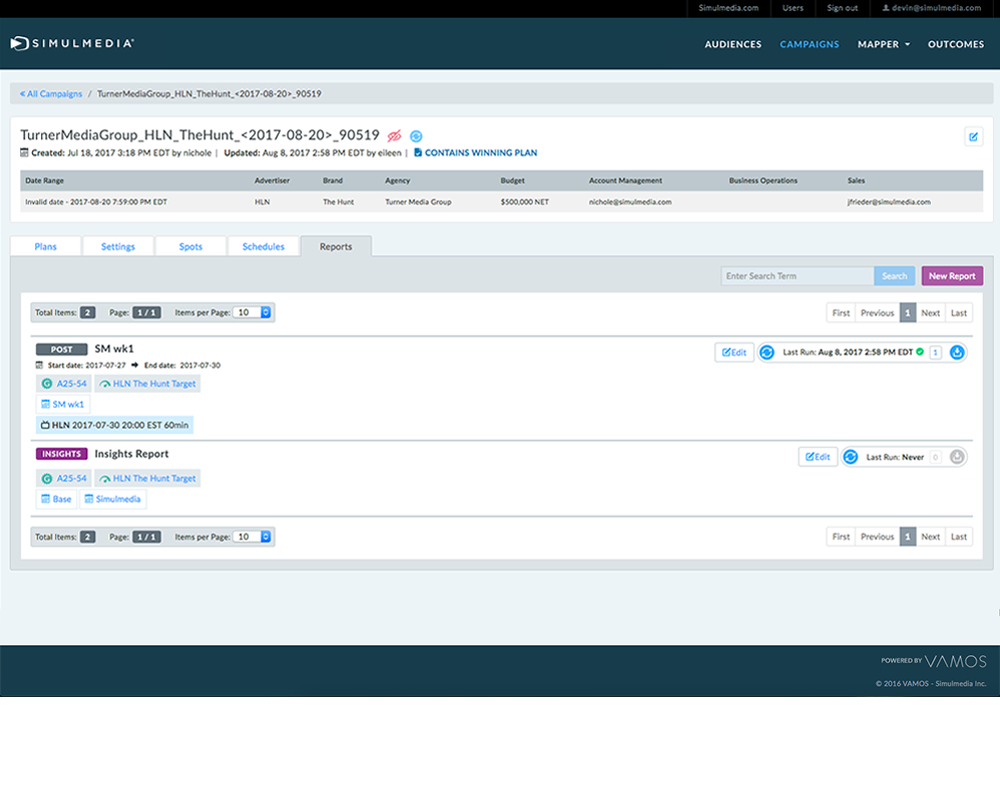Edit the Insights Report
This screenshot has height=808, width=1000.
click(x=818, y=457)
